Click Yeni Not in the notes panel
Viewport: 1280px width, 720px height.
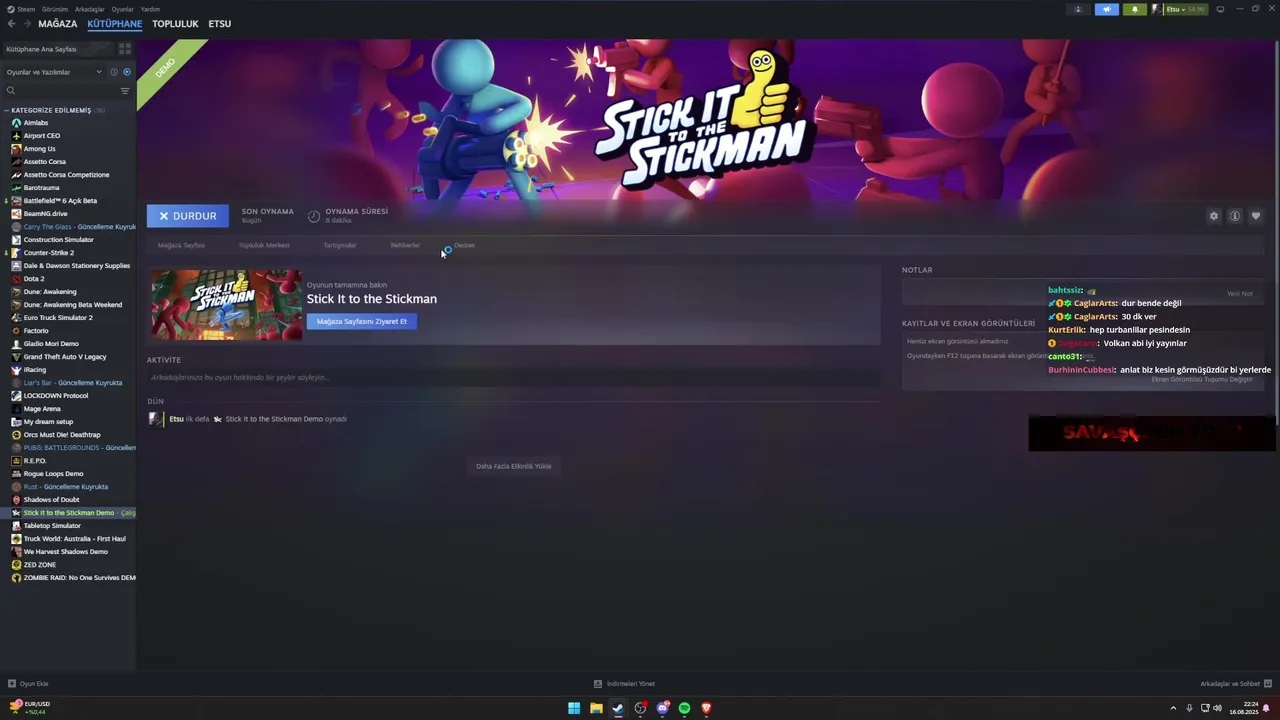[1240, 294]
